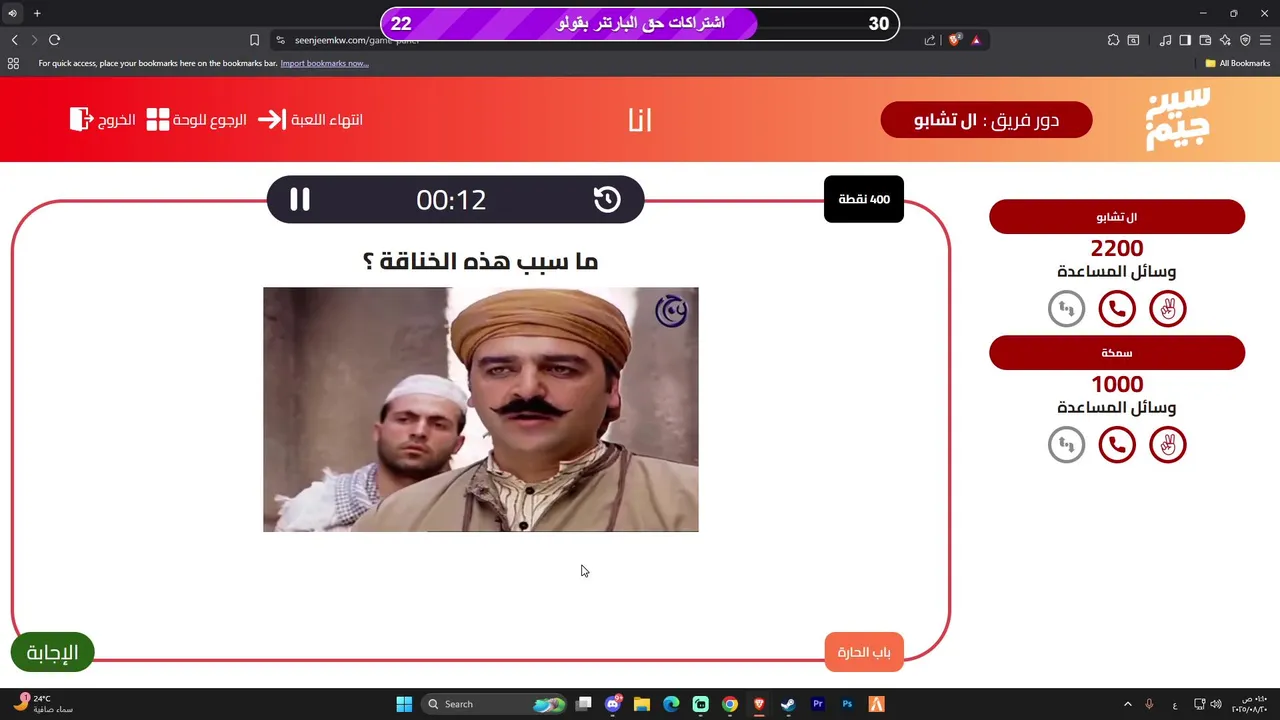Click the سمكة team name bar

pyautogui.click(x=1117, y=353)
